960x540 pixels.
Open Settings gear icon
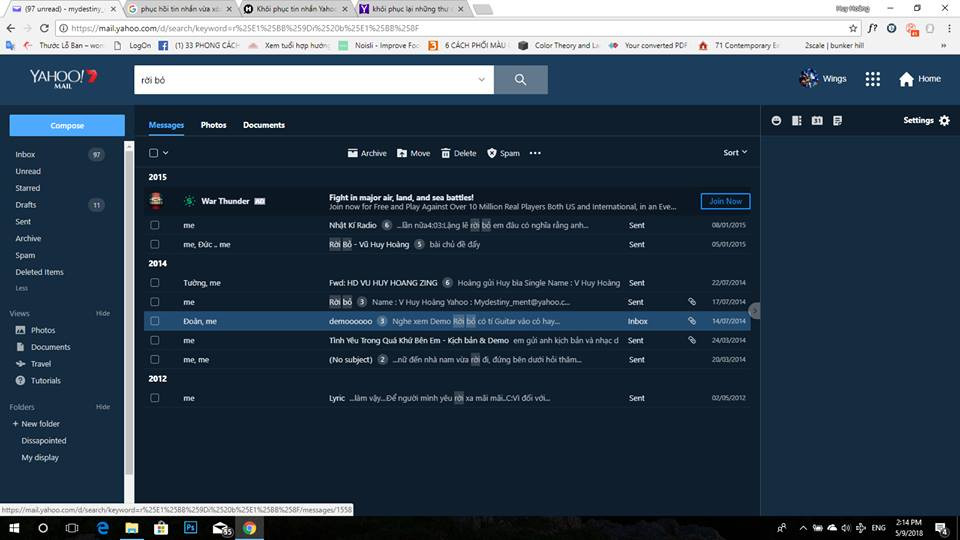tap(944, 121)
